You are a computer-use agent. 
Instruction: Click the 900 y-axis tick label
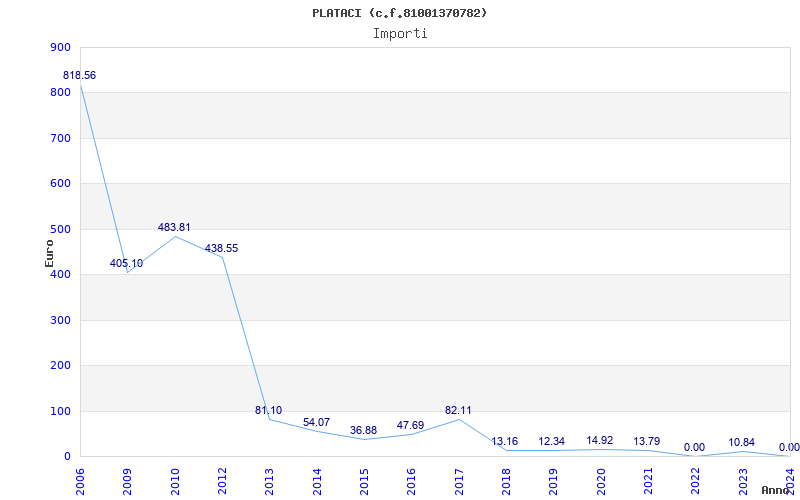(60, 47)
